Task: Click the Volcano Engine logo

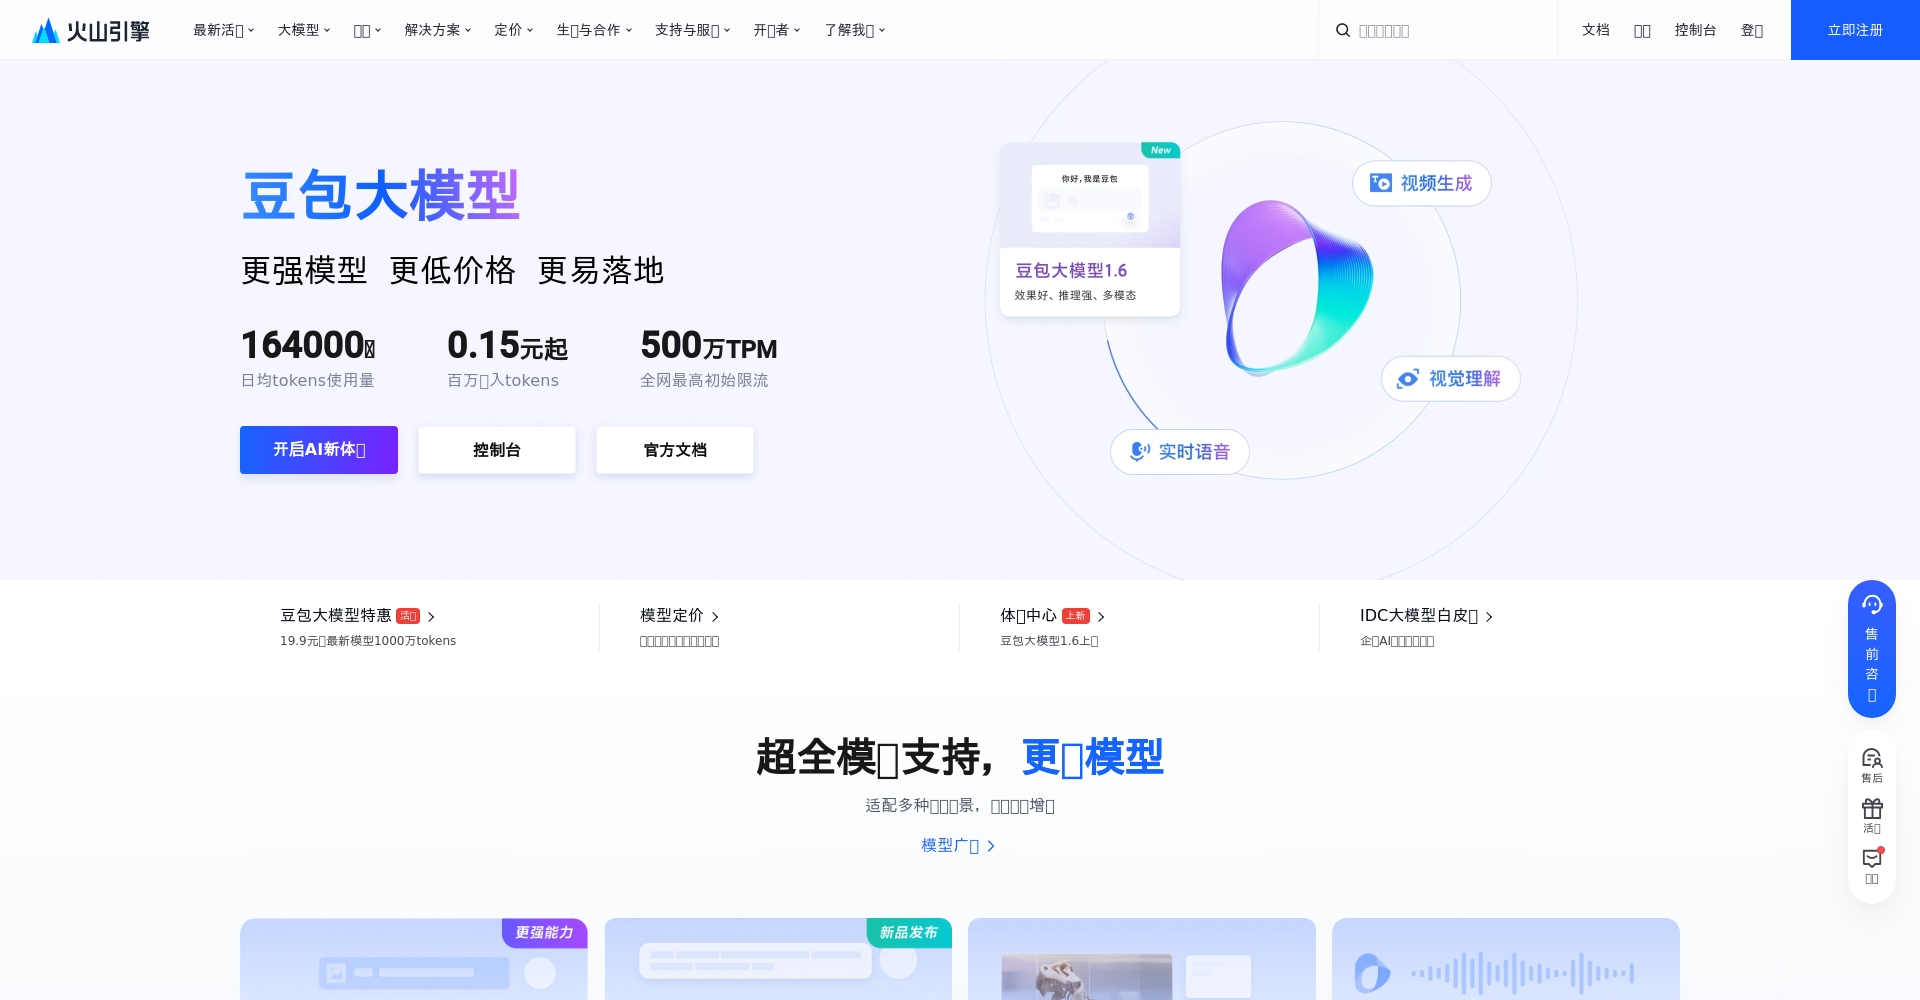Action: (x=91, y=31)
